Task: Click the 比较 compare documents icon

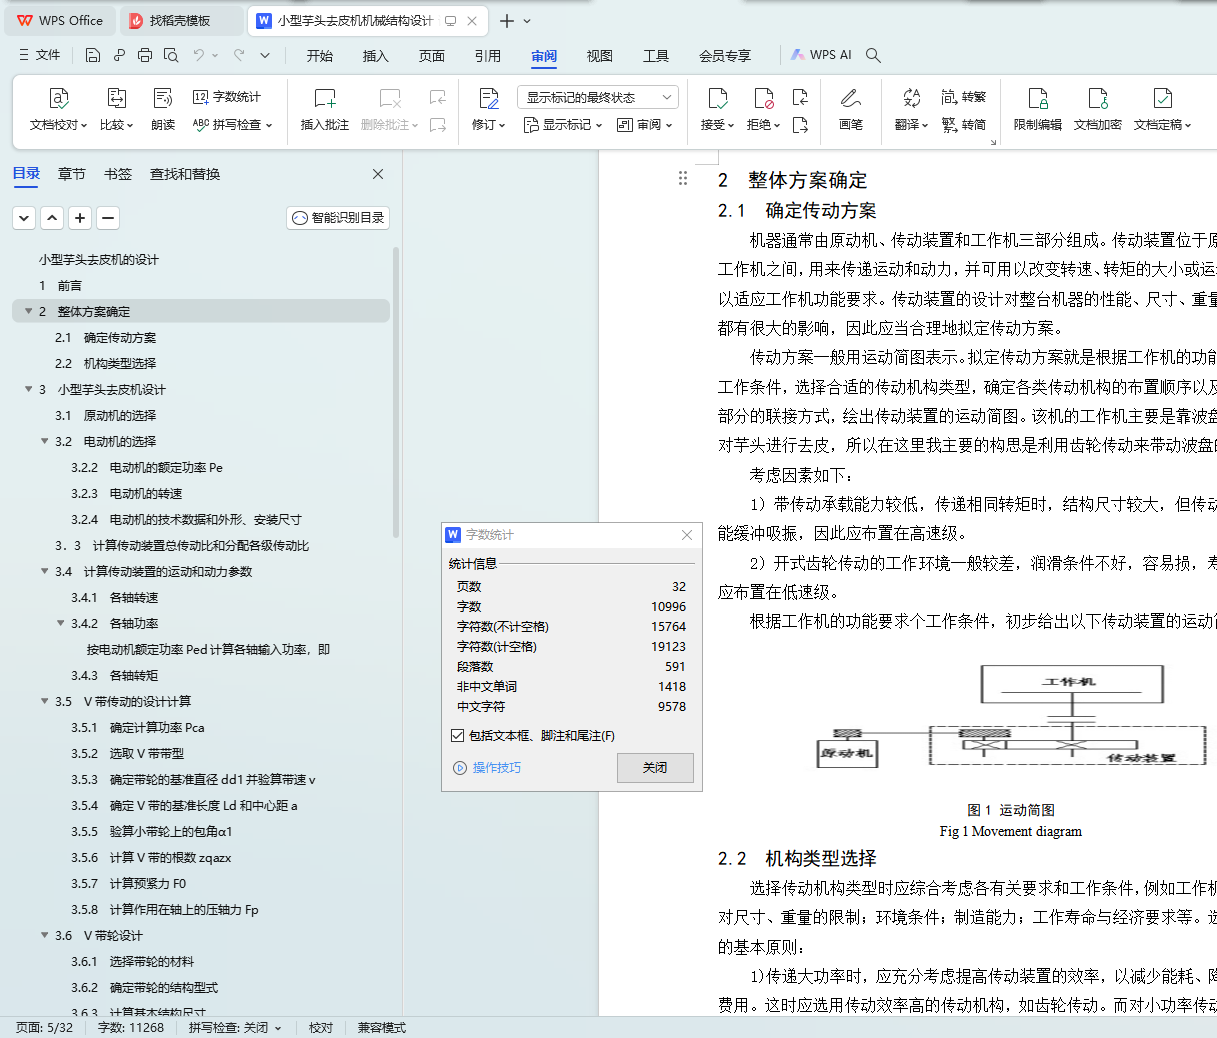Action: [x=116, y=98]
